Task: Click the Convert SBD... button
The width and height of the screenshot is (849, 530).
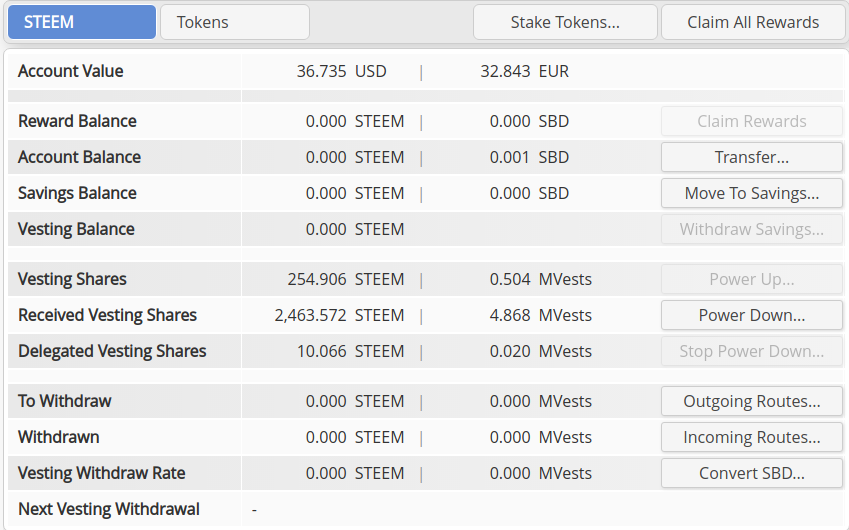Action: tap(752, 473)
